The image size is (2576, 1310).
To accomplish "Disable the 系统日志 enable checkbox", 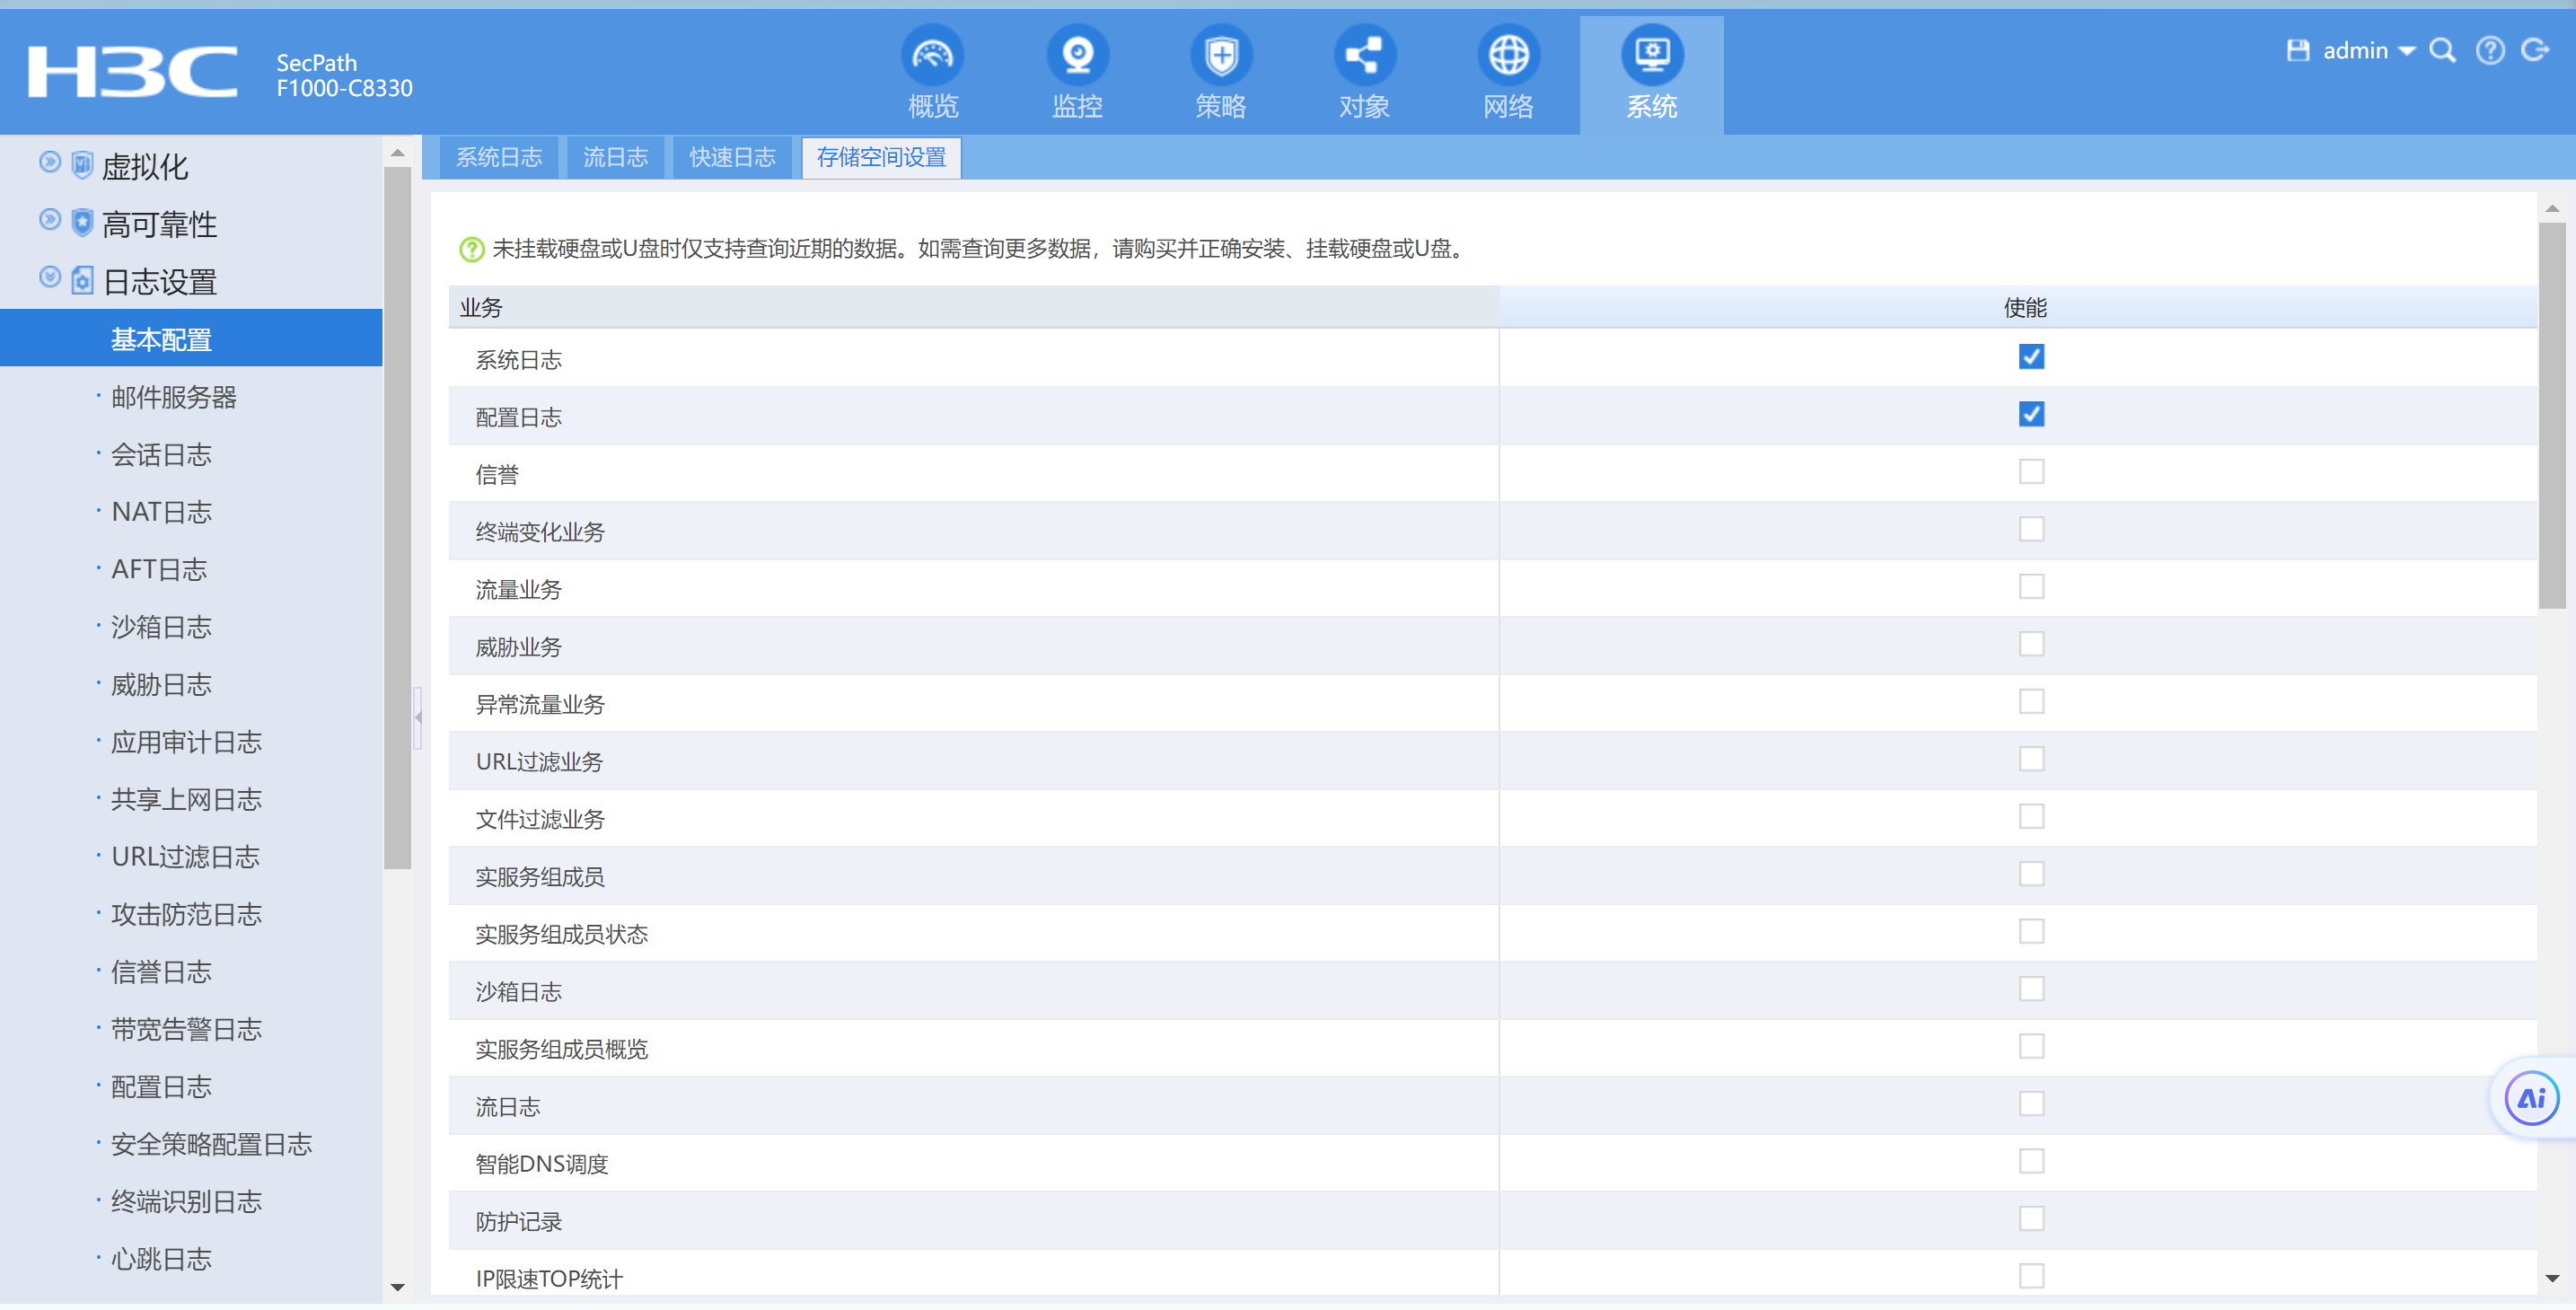I will (x=2030, y=357).
